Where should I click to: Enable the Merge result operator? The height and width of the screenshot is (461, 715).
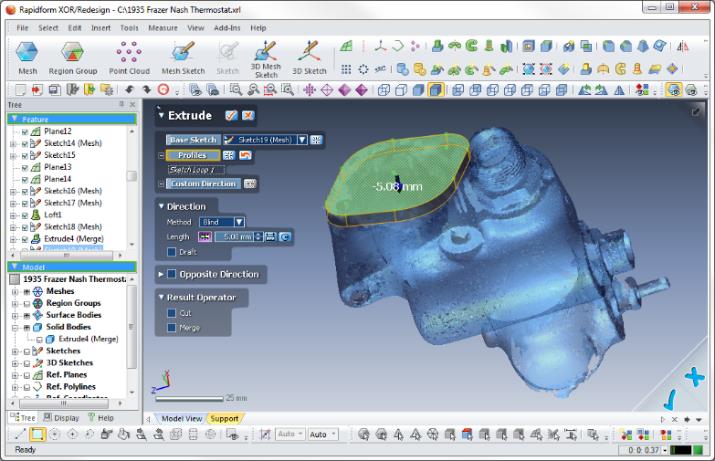tap(171, 327)
